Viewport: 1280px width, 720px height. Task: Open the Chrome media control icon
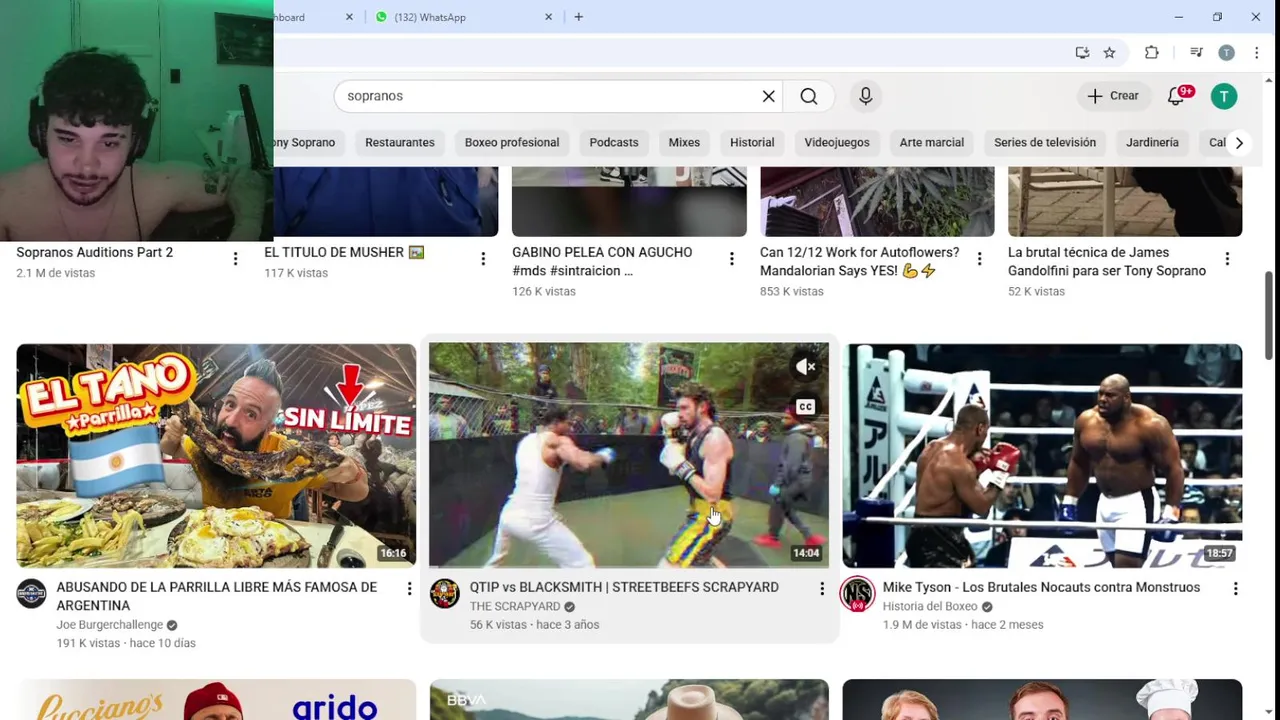pos(1196,53)
